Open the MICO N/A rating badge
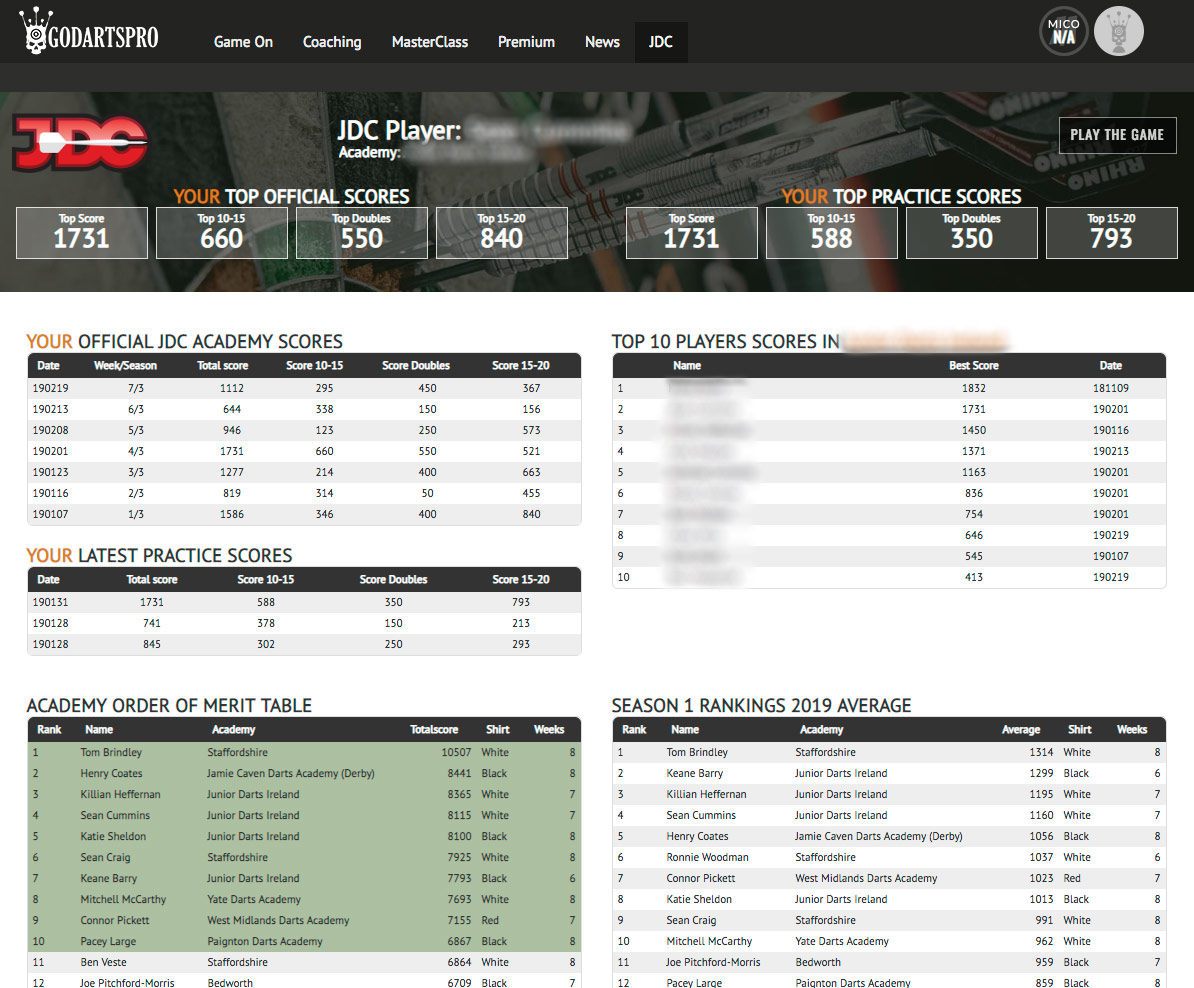The image size is (1194, 988). (1063, 31)
